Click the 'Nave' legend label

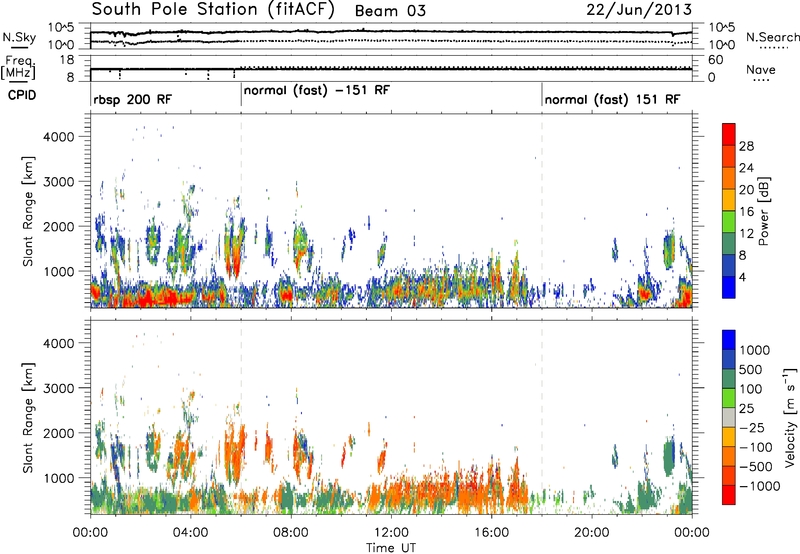pos(760,69)
